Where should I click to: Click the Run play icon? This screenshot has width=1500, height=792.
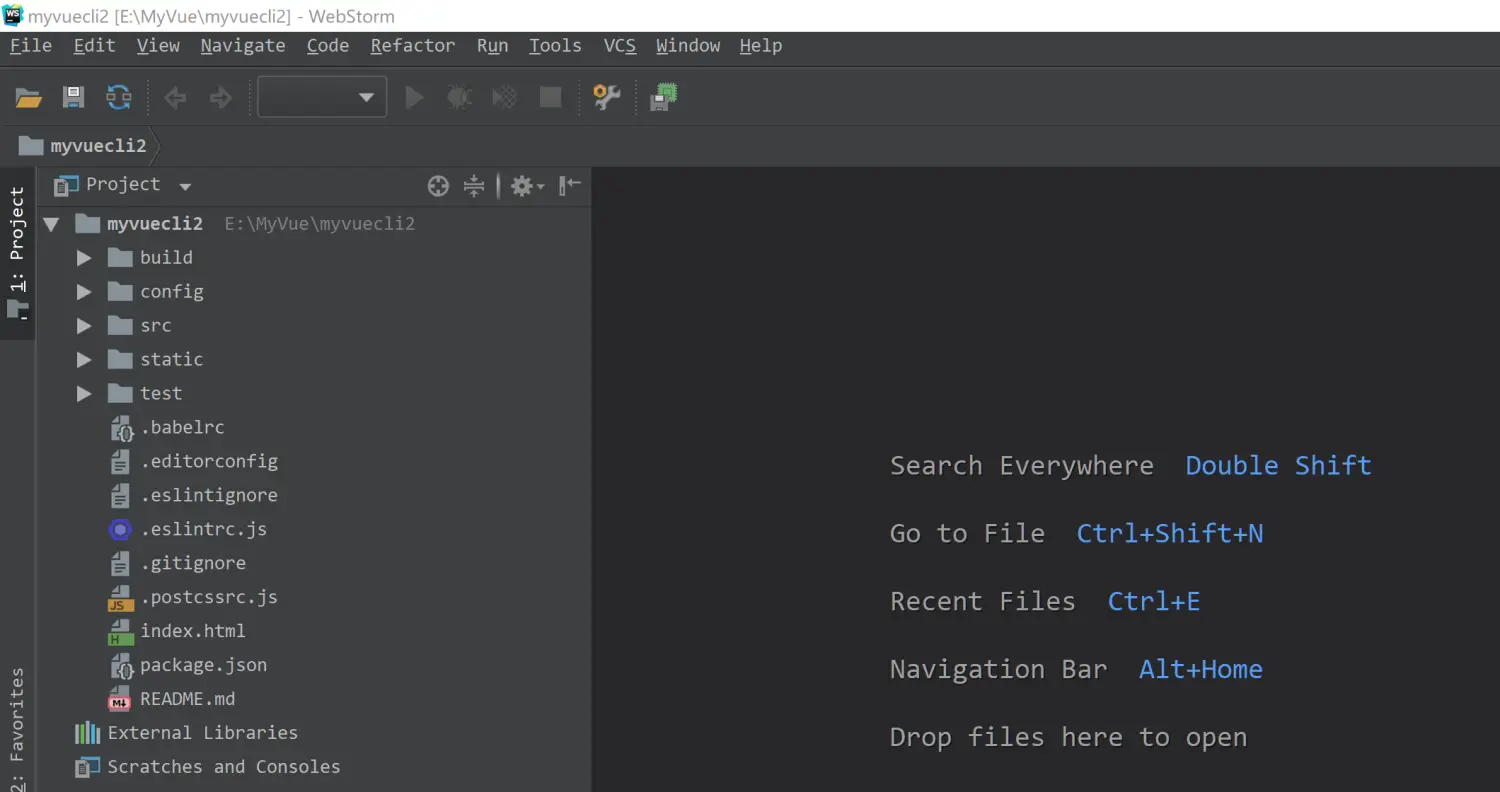[x=414, y=97]
